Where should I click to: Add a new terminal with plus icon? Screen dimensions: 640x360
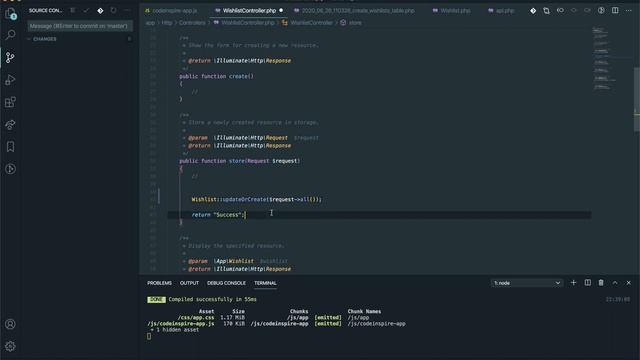pyautogui.click(x=573, y=282)
